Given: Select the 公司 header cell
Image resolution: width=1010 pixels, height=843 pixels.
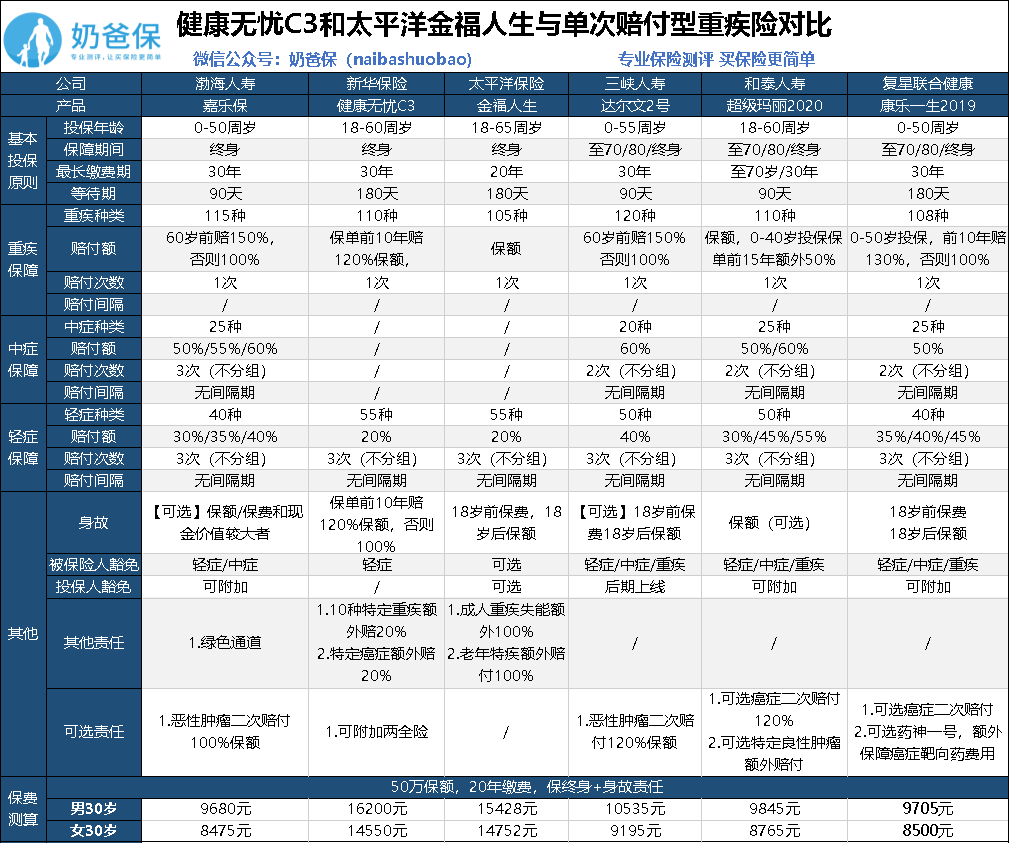Looking at the screenshot, I should [71, 84].
